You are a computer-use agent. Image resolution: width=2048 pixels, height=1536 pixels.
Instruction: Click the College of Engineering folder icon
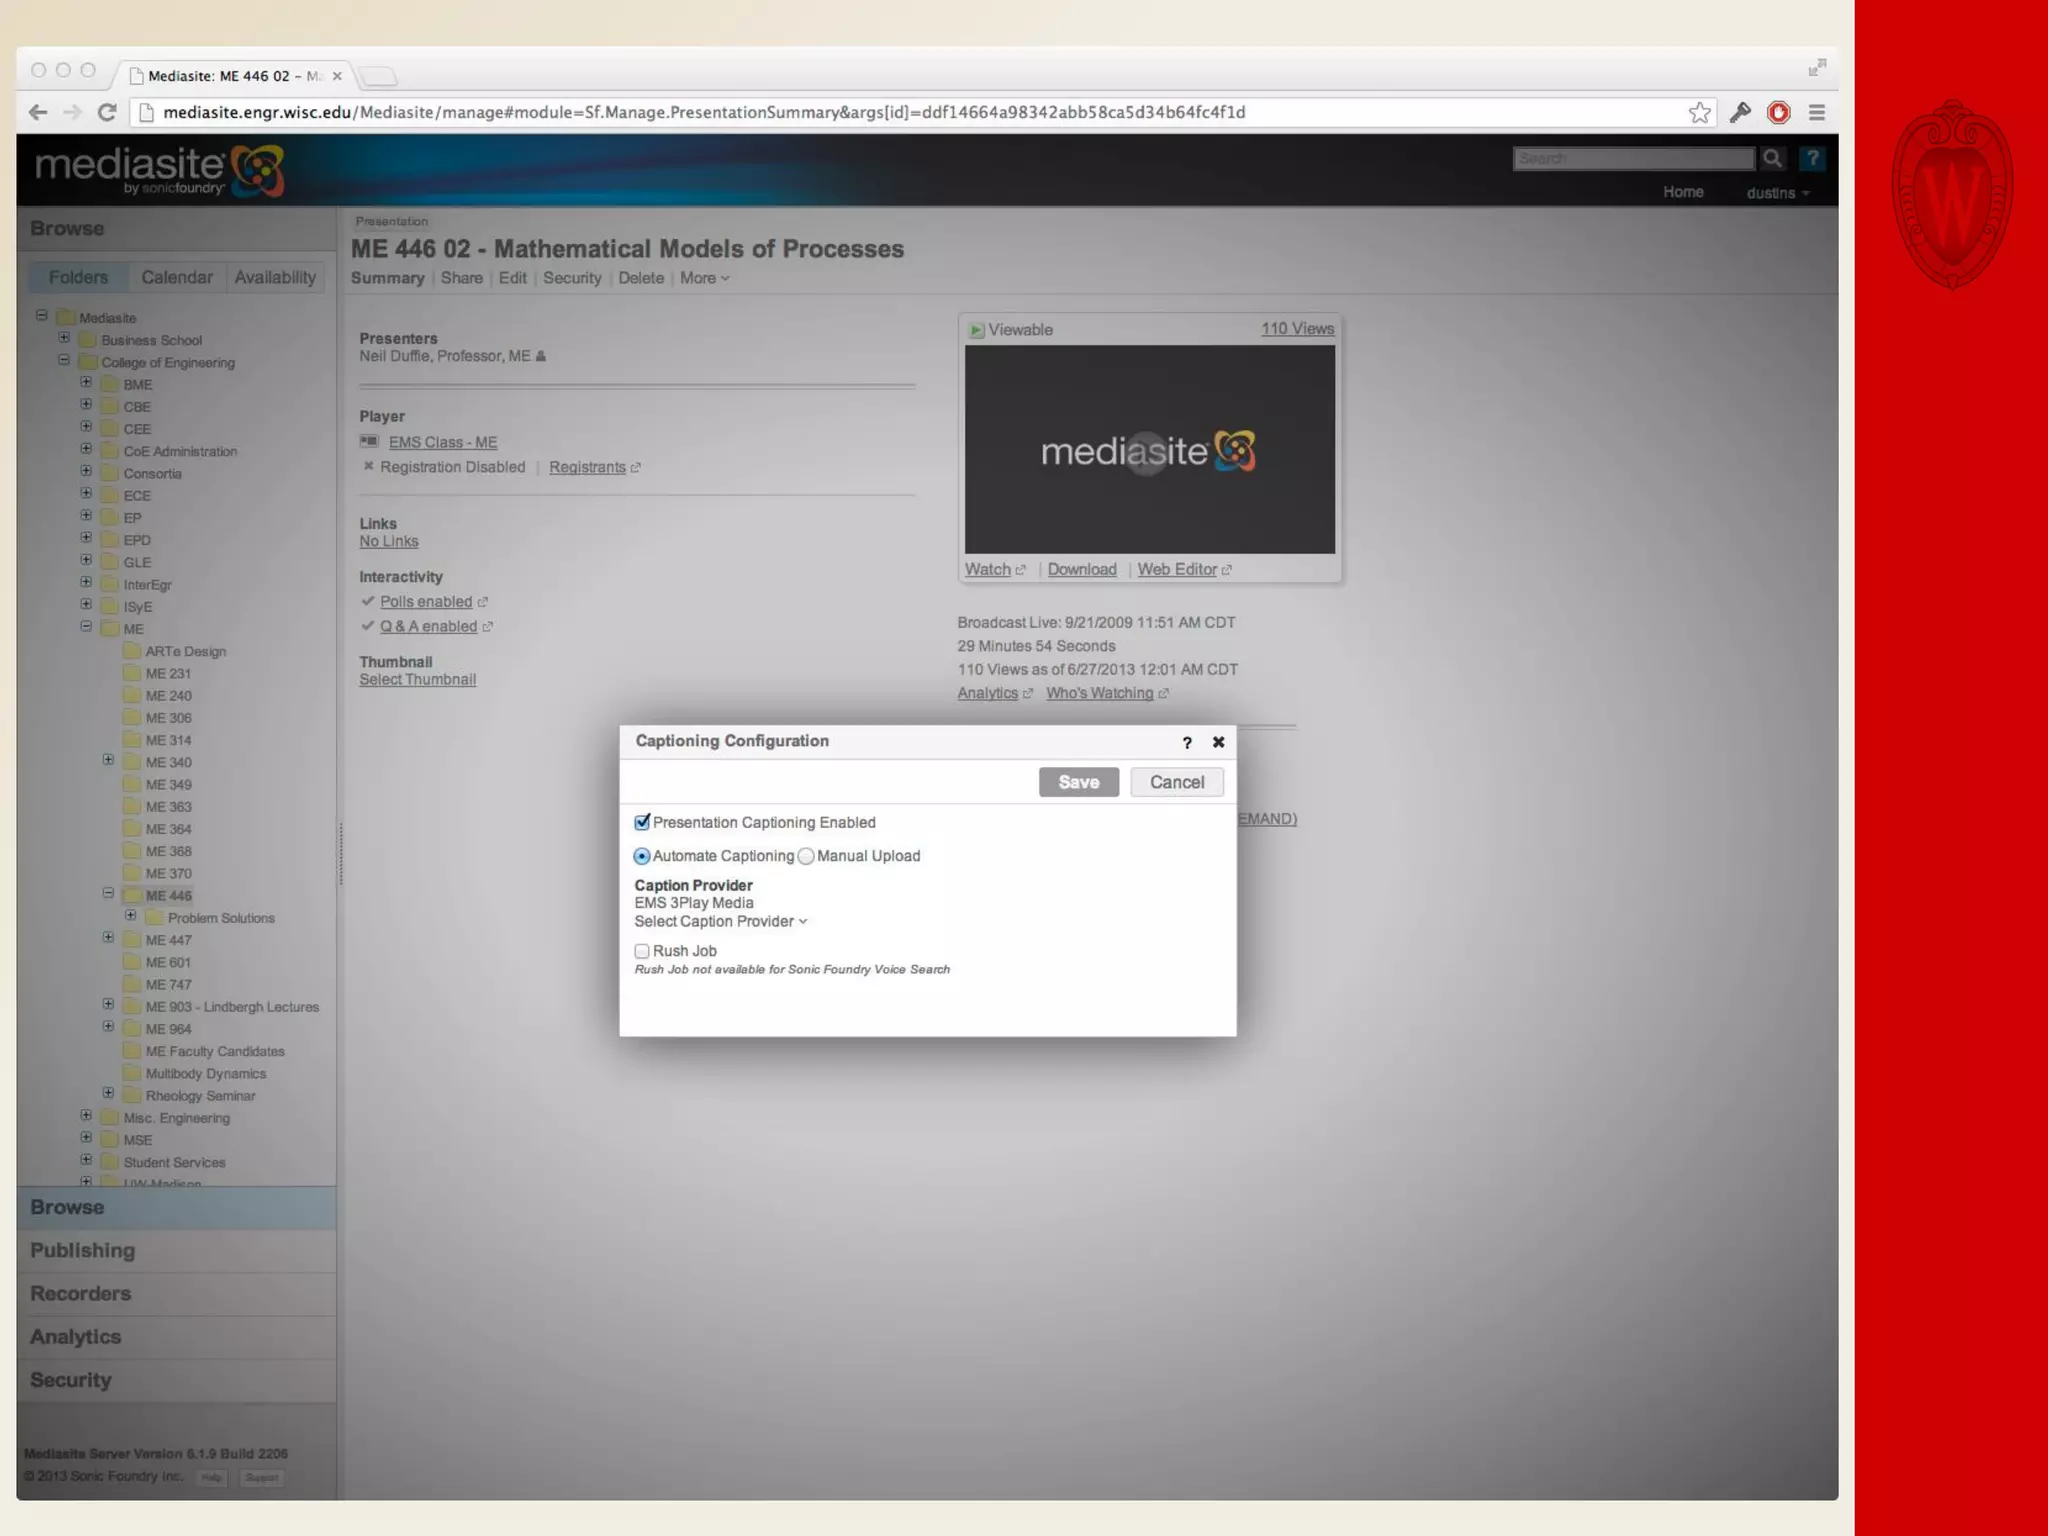pos(87,362)
